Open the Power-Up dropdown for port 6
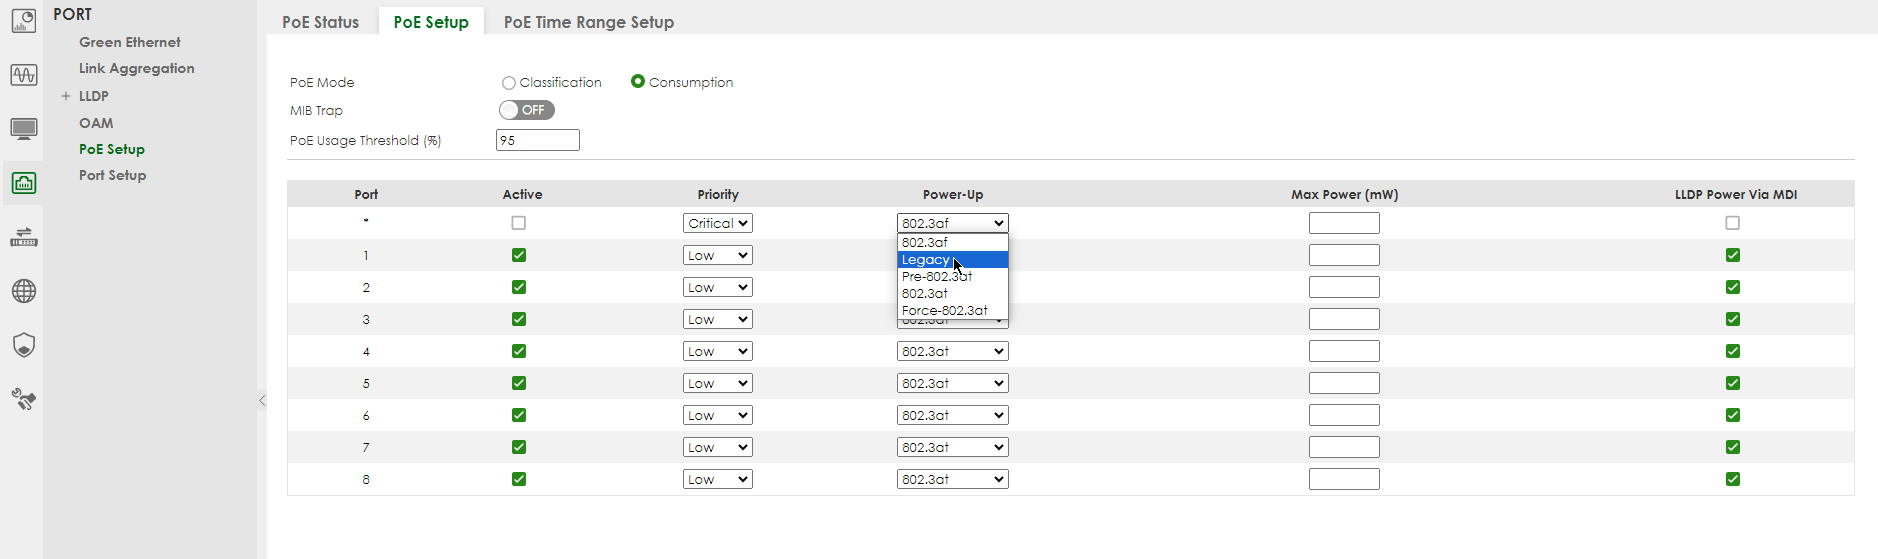Image resolution: width=1878 pixels, height=559 pixels. (952, 415)
